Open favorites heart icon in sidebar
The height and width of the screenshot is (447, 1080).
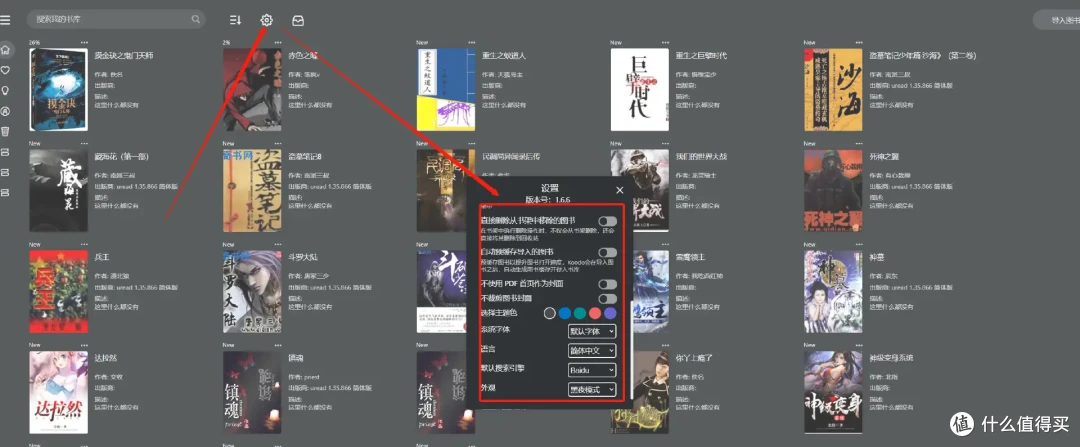pos(6,70)
